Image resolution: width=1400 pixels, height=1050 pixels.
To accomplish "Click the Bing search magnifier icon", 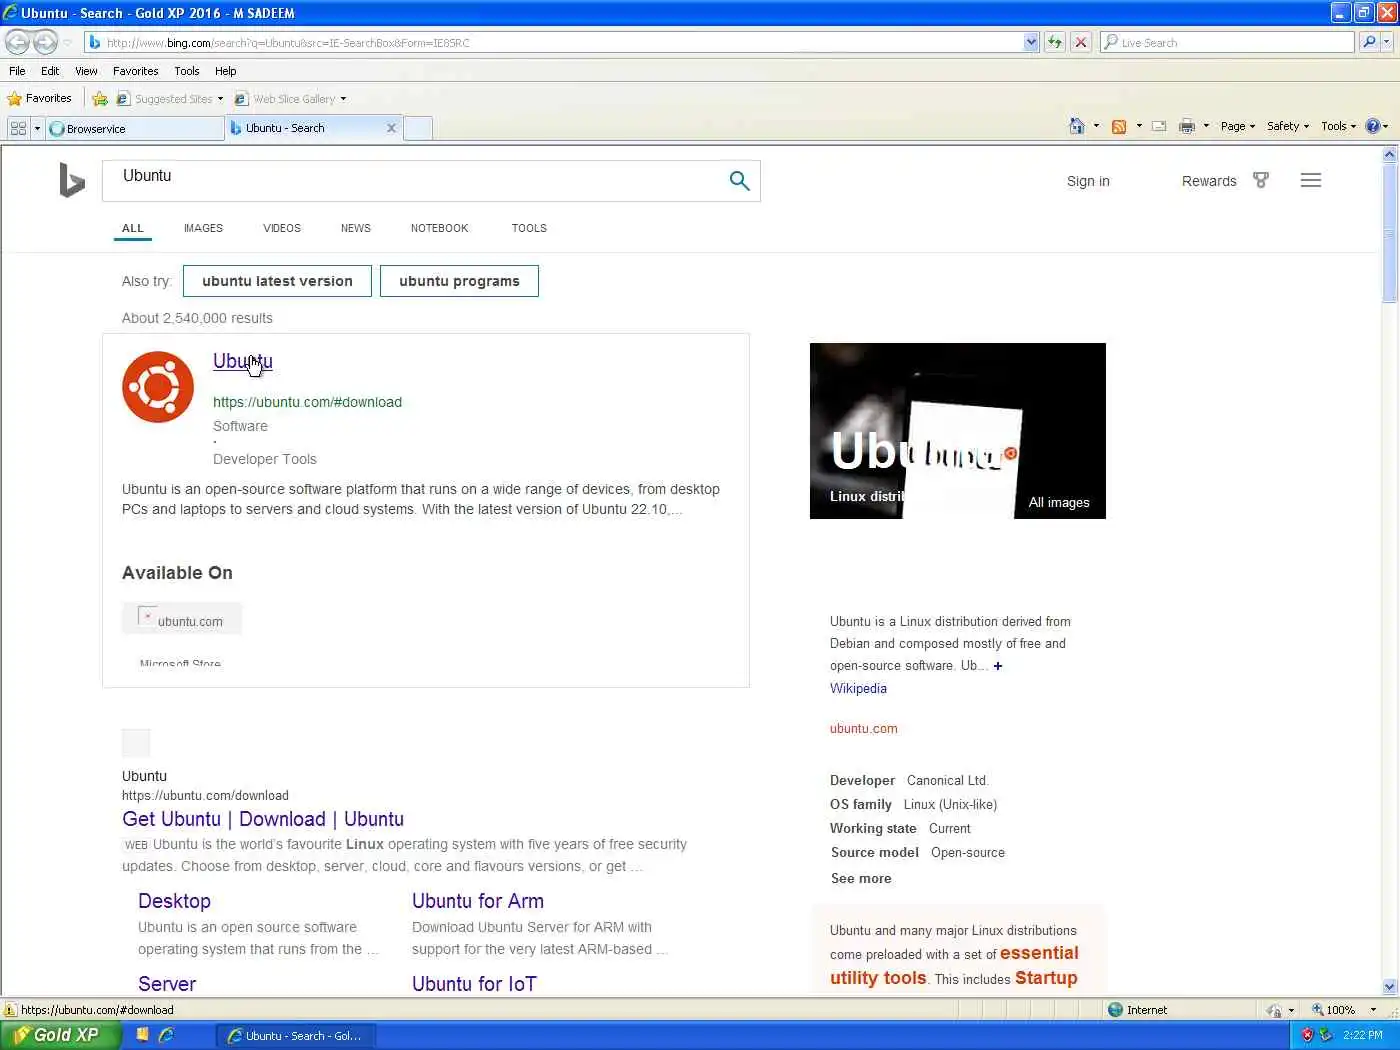I will coord(739,181).
